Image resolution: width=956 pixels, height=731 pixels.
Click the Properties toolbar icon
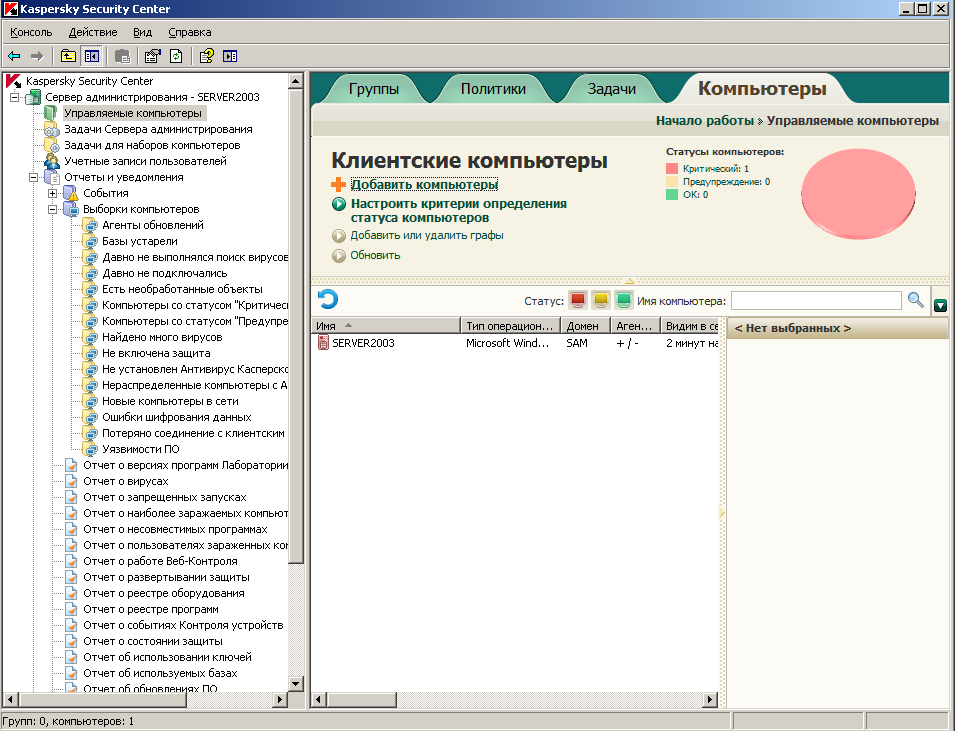[x=152, y=56]
